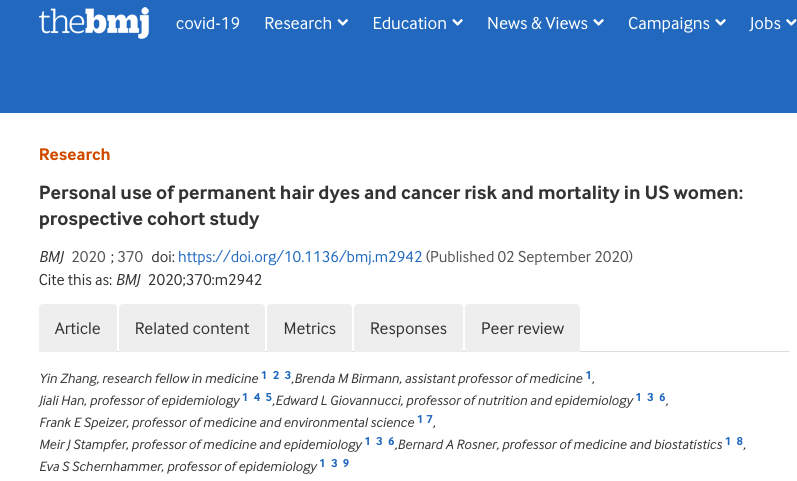The height and width of the screenshot is (481, 797).
Task: Open affiliation 9 after Eva S Schernhammer
Action: 346,463
